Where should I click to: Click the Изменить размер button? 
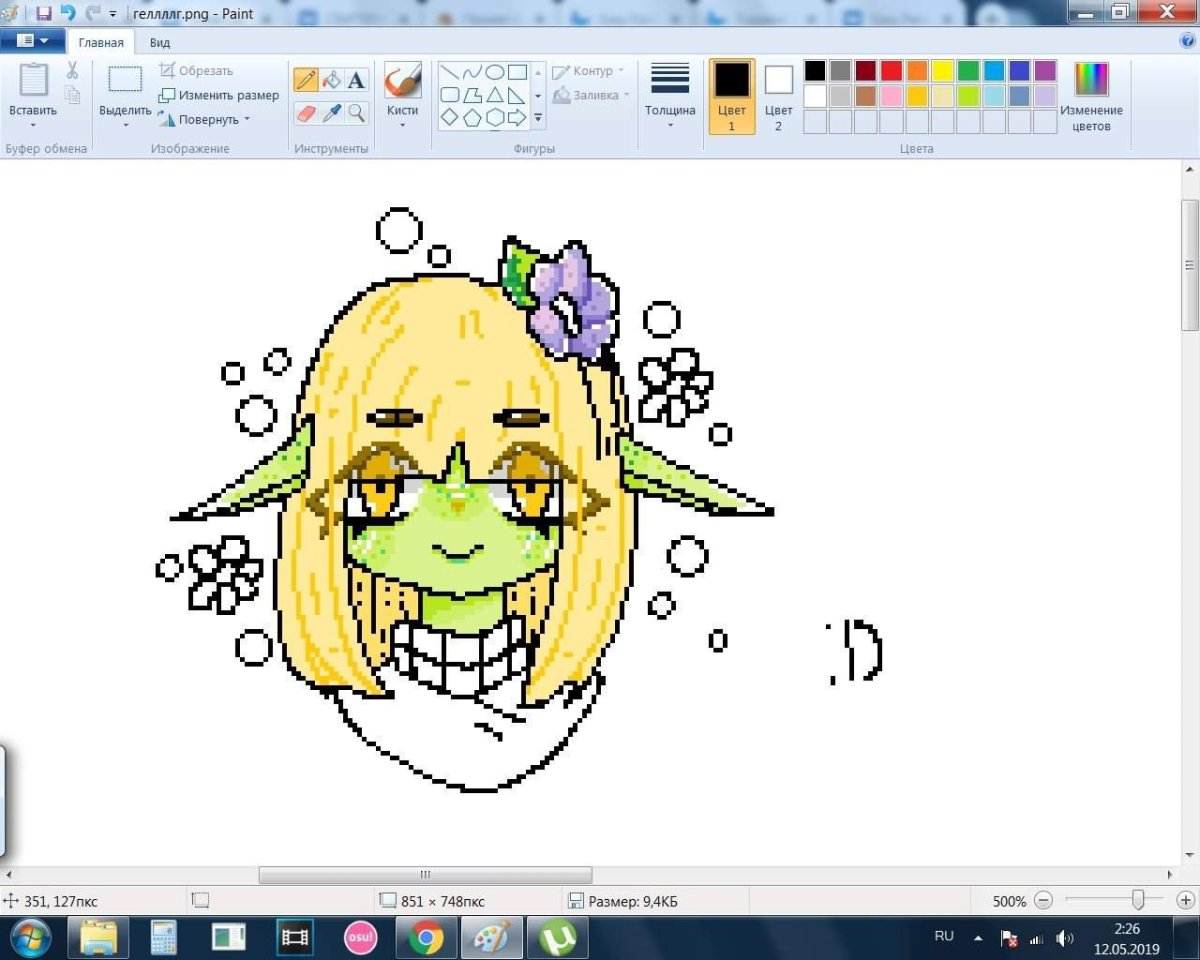coord(220,95)
